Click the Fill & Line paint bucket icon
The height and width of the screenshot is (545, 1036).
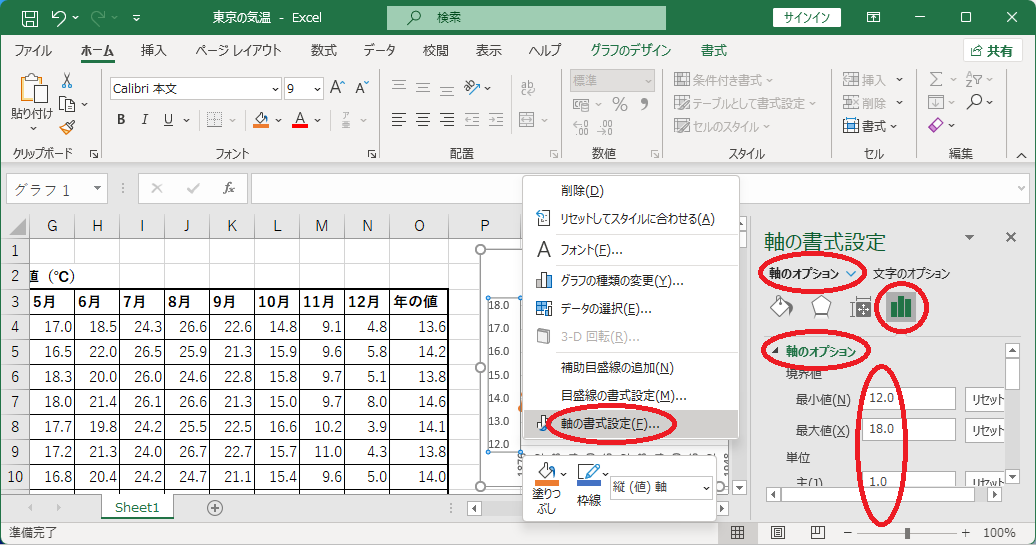(781, 307)
